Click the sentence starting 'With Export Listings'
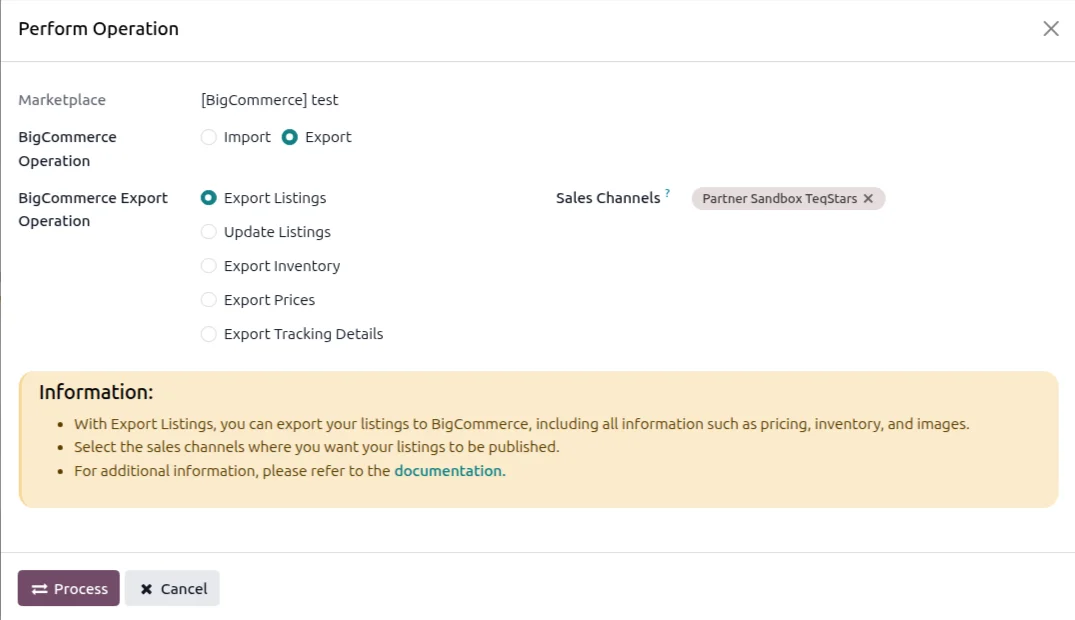The width and height of the screenshot is (1075, 620). tap(522, 425)
